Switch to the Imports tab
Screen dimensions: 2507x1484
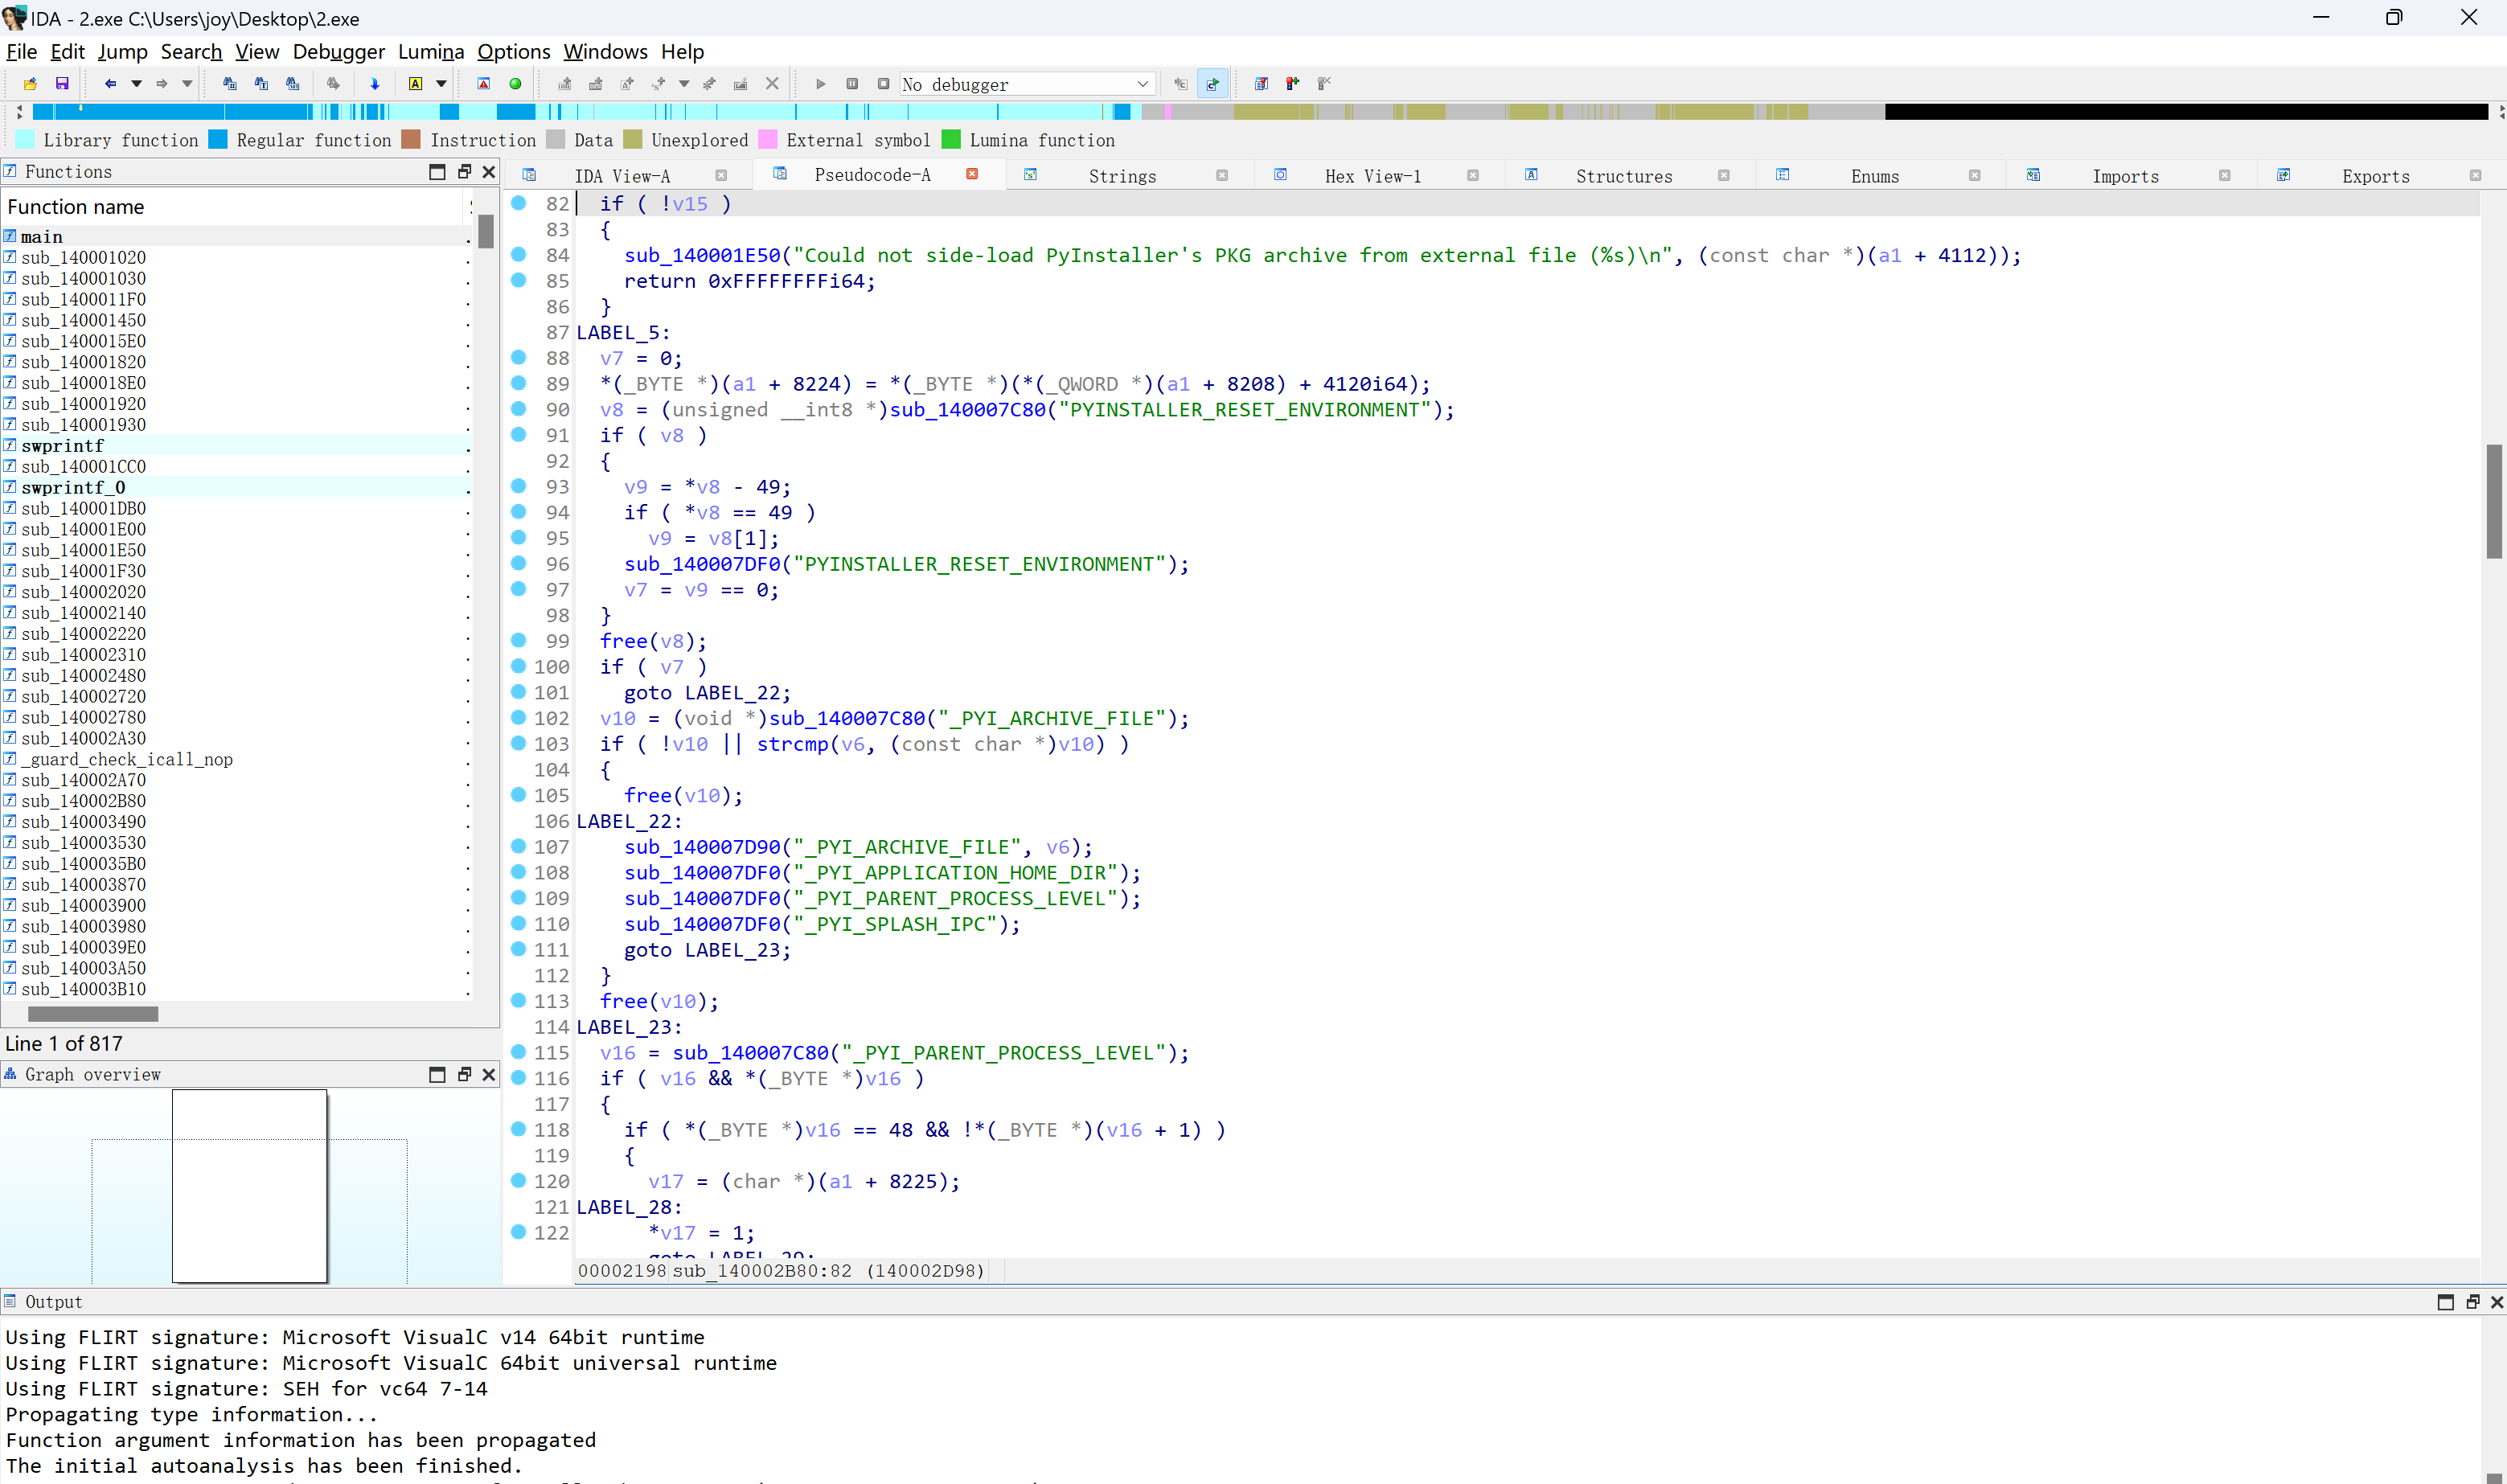point(2125,176)
